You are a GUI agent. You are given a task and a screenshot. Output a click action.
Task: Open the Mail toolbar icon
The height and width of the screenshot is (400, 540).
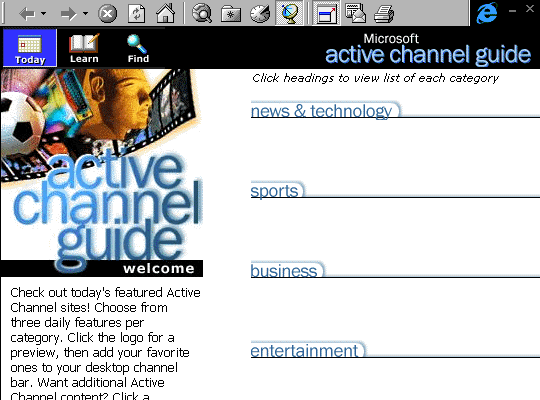[355, 13]
